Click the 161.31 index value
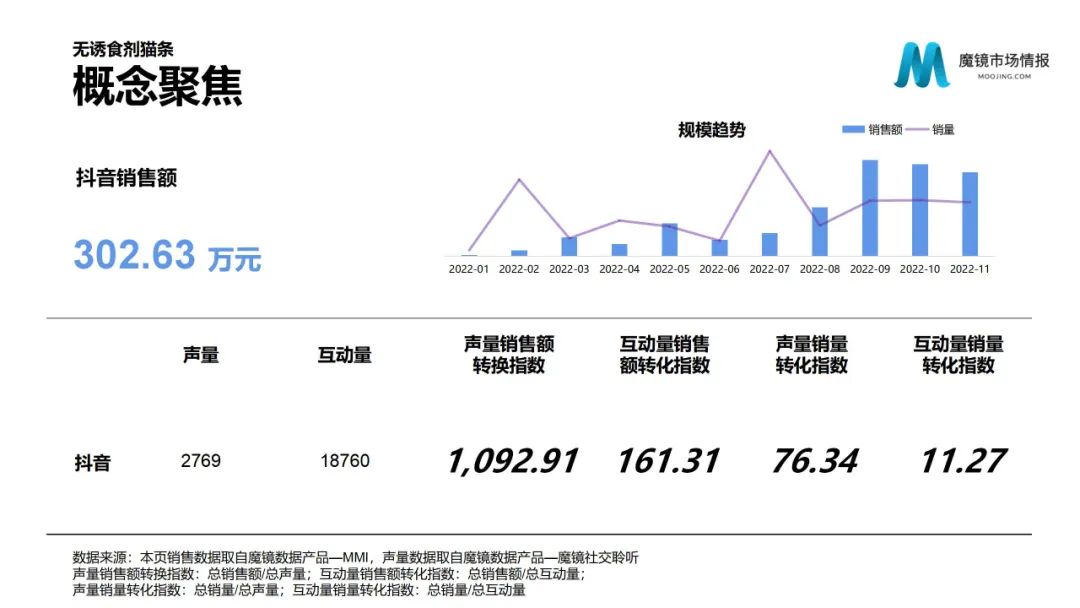Viewport: 1080px width, 608px height. (x=668, y=461)
